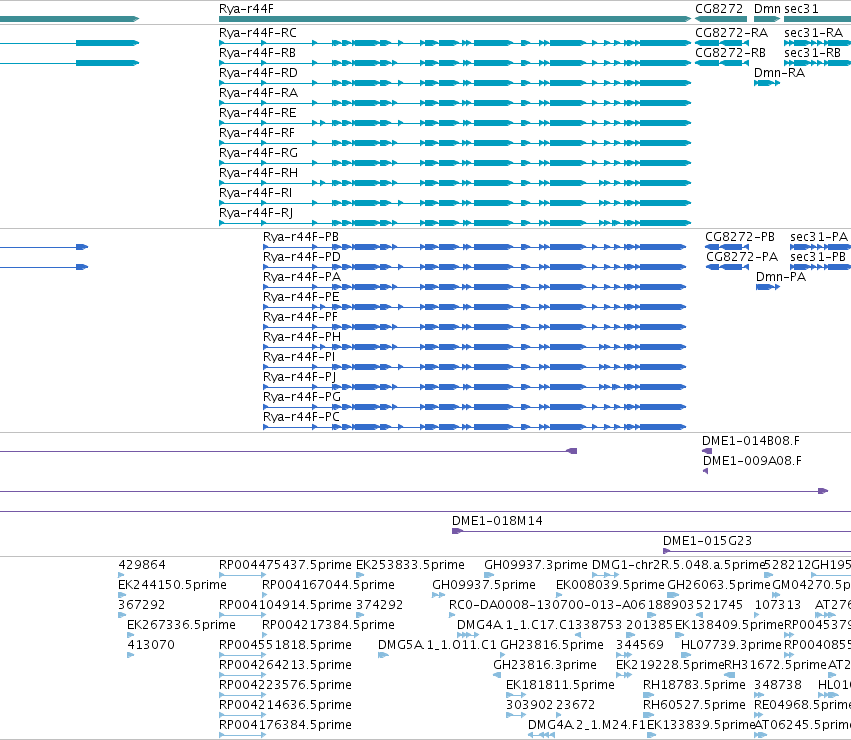851x740 pixels.
Task: Select the Dmn-RA transcript glyph
Action: [767, 83]
